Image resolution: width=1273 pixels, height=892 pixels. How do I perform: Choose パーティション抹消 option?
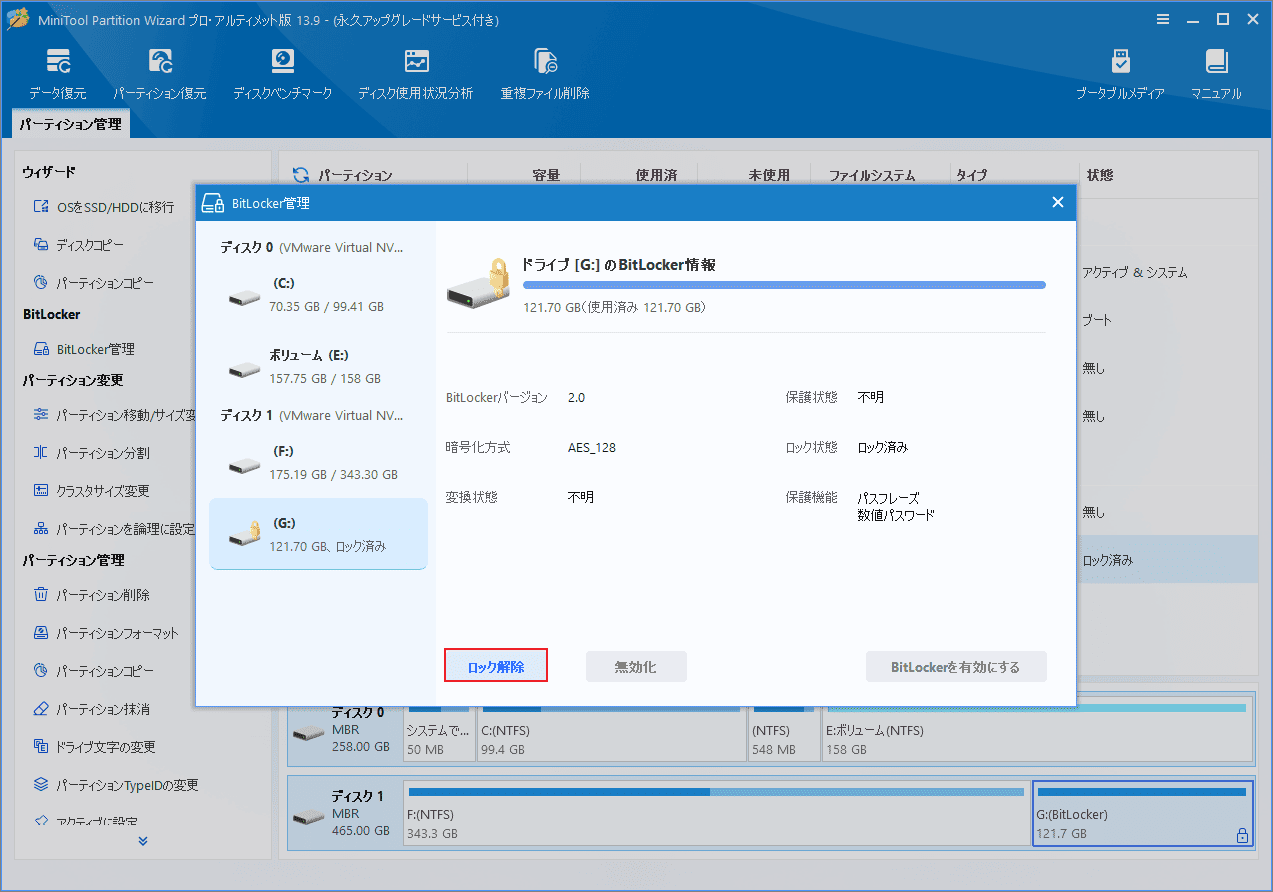click(92, 709)
